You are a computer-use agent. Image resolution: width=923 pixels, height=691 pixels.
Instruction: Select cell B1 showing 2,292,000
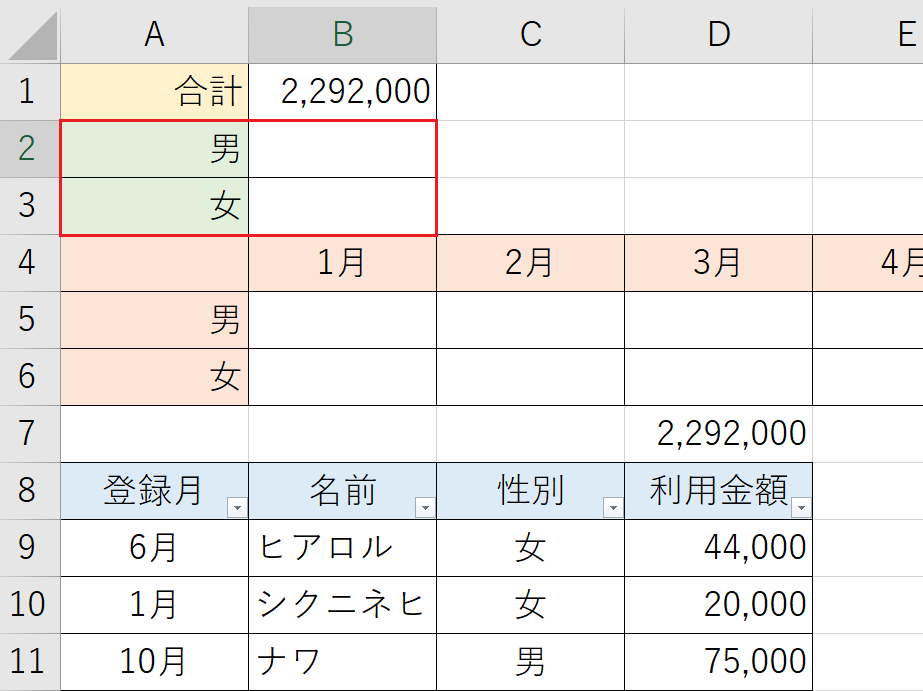[343, 92]
